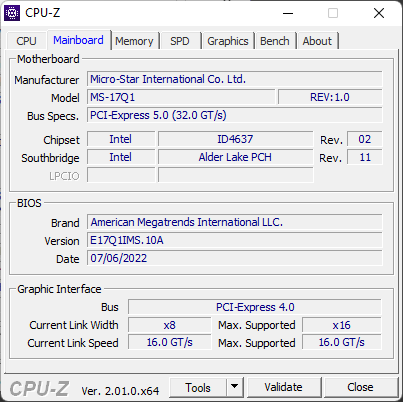The image size is (403, 402).
Task: Click the Close button at bottom
Action: [x=360, y=387]
